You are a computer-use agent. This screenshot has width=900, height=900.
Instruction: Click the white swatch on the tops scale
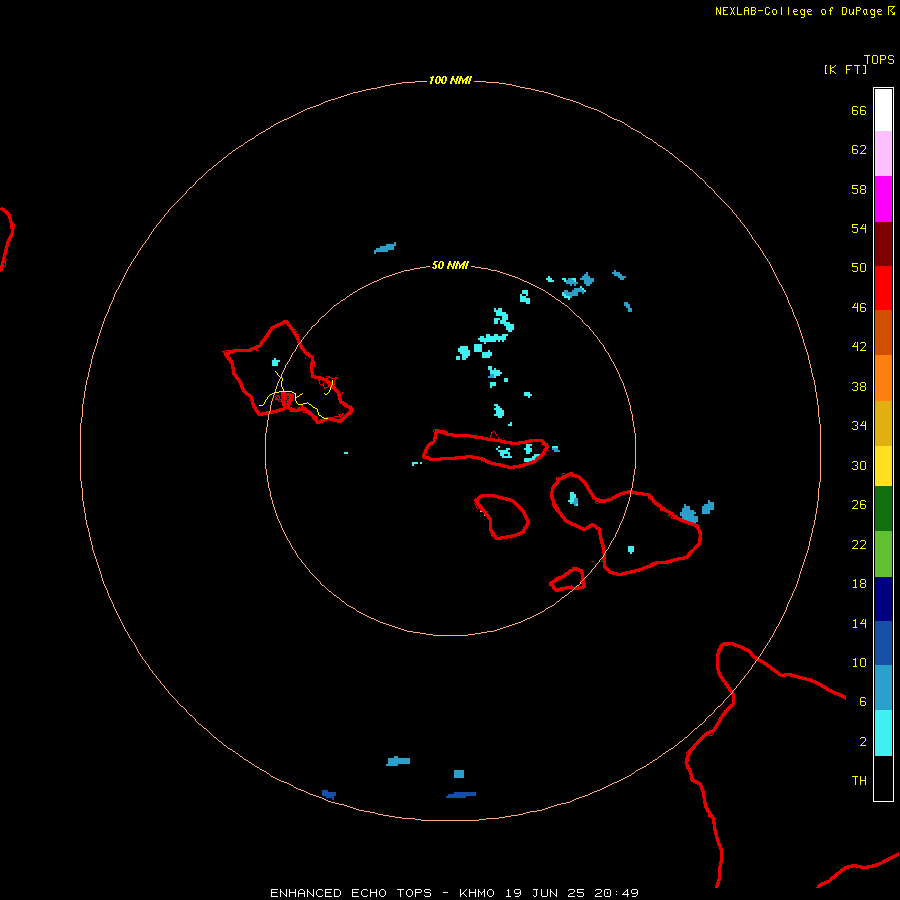(x=883, y=110)
